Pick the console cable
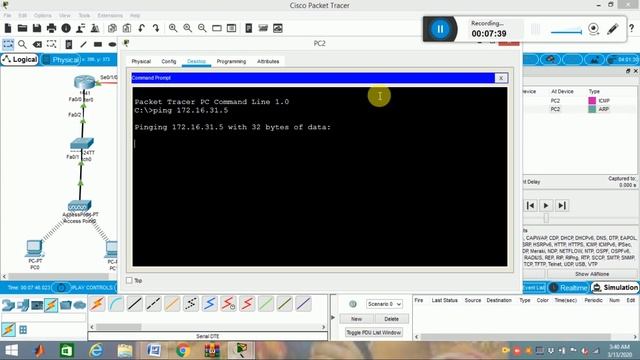The image size is (640, 360). click(x=116, y=304)
